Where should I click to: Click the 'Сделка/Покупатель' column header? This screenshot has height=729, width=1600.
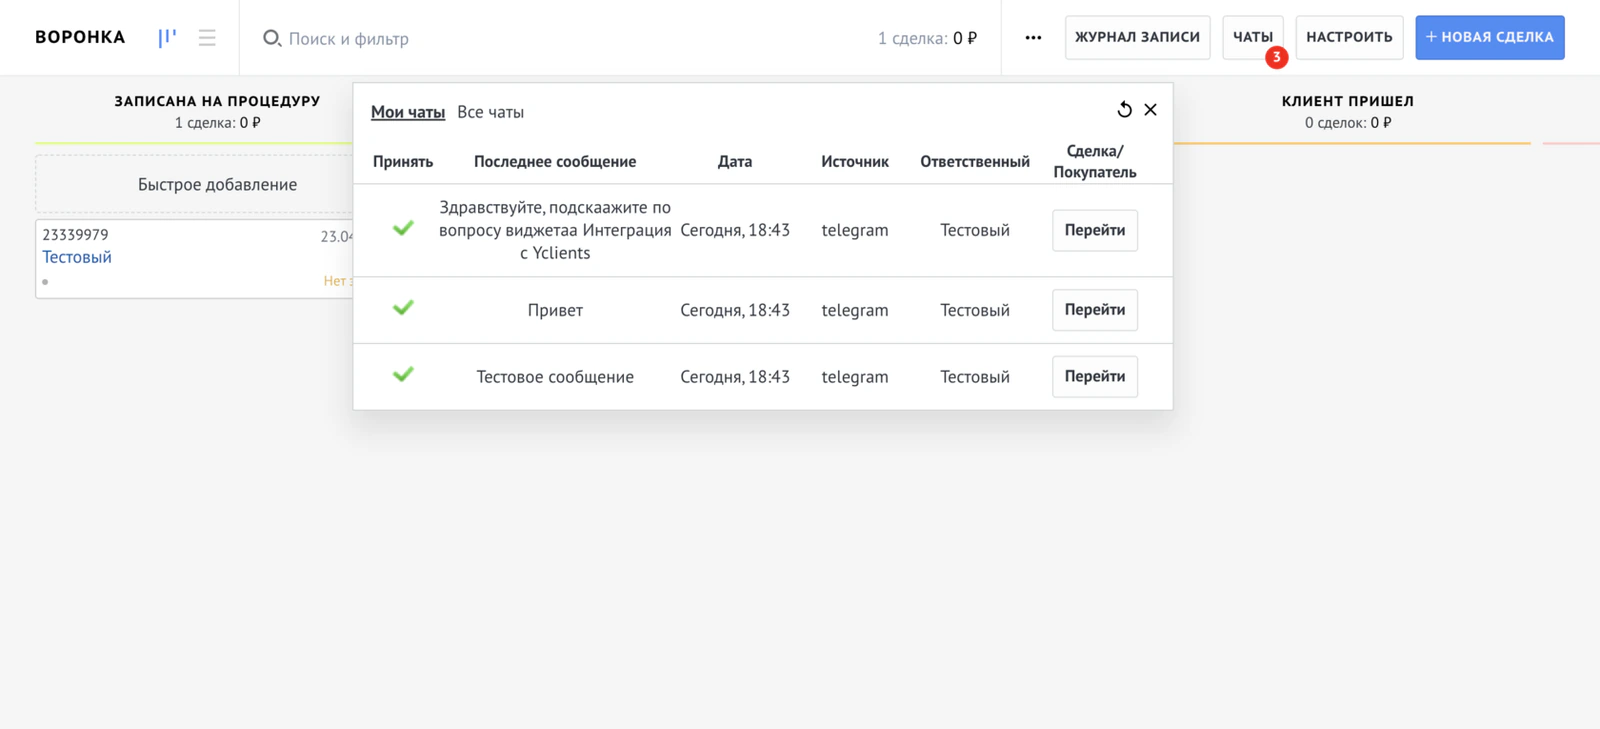point(1095,161)
